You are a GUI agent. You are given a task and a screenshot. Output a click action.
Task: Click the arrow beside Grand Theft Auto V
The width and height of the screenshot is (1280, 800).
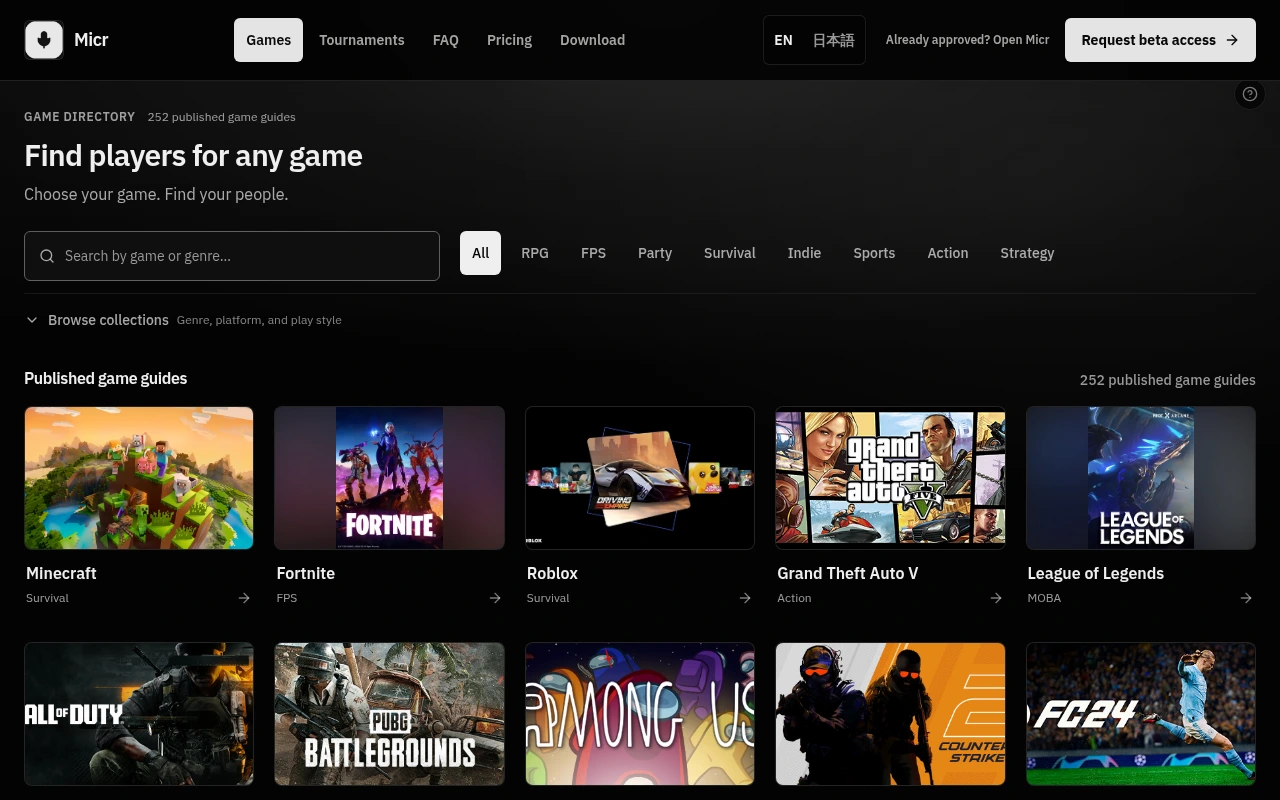[996, 598]
